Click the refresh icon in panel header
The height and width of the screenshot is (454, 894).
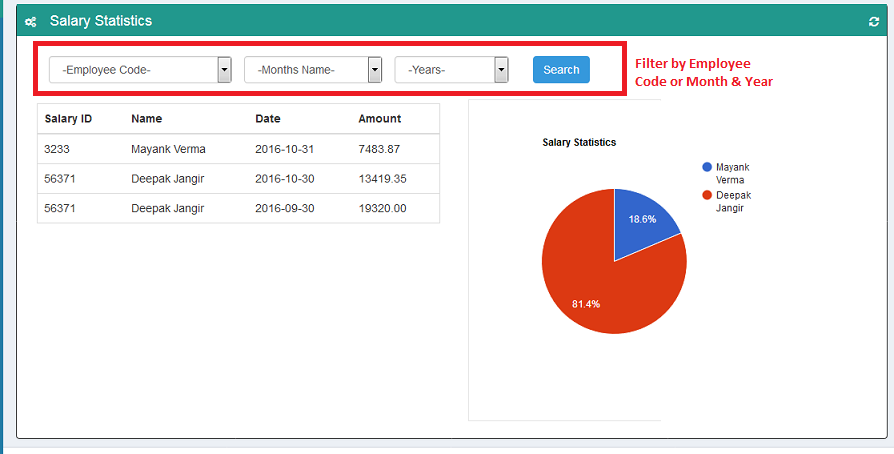pos(873,22)
